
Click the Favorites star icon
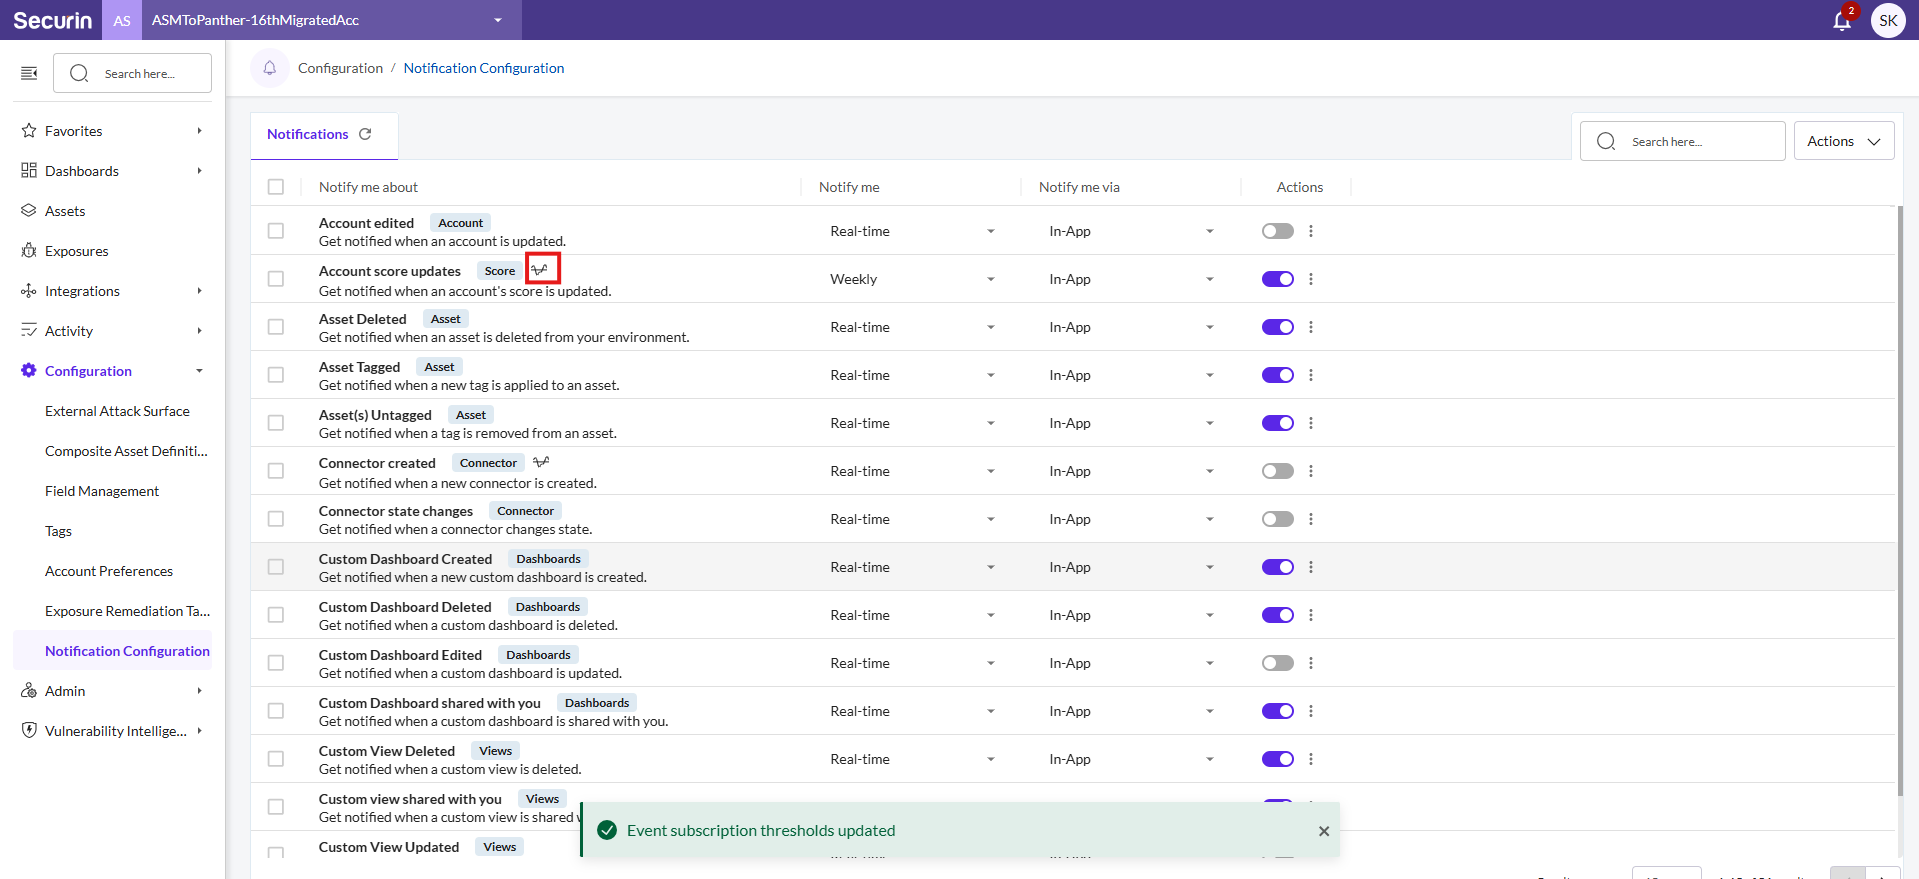(x=29, y=131)
